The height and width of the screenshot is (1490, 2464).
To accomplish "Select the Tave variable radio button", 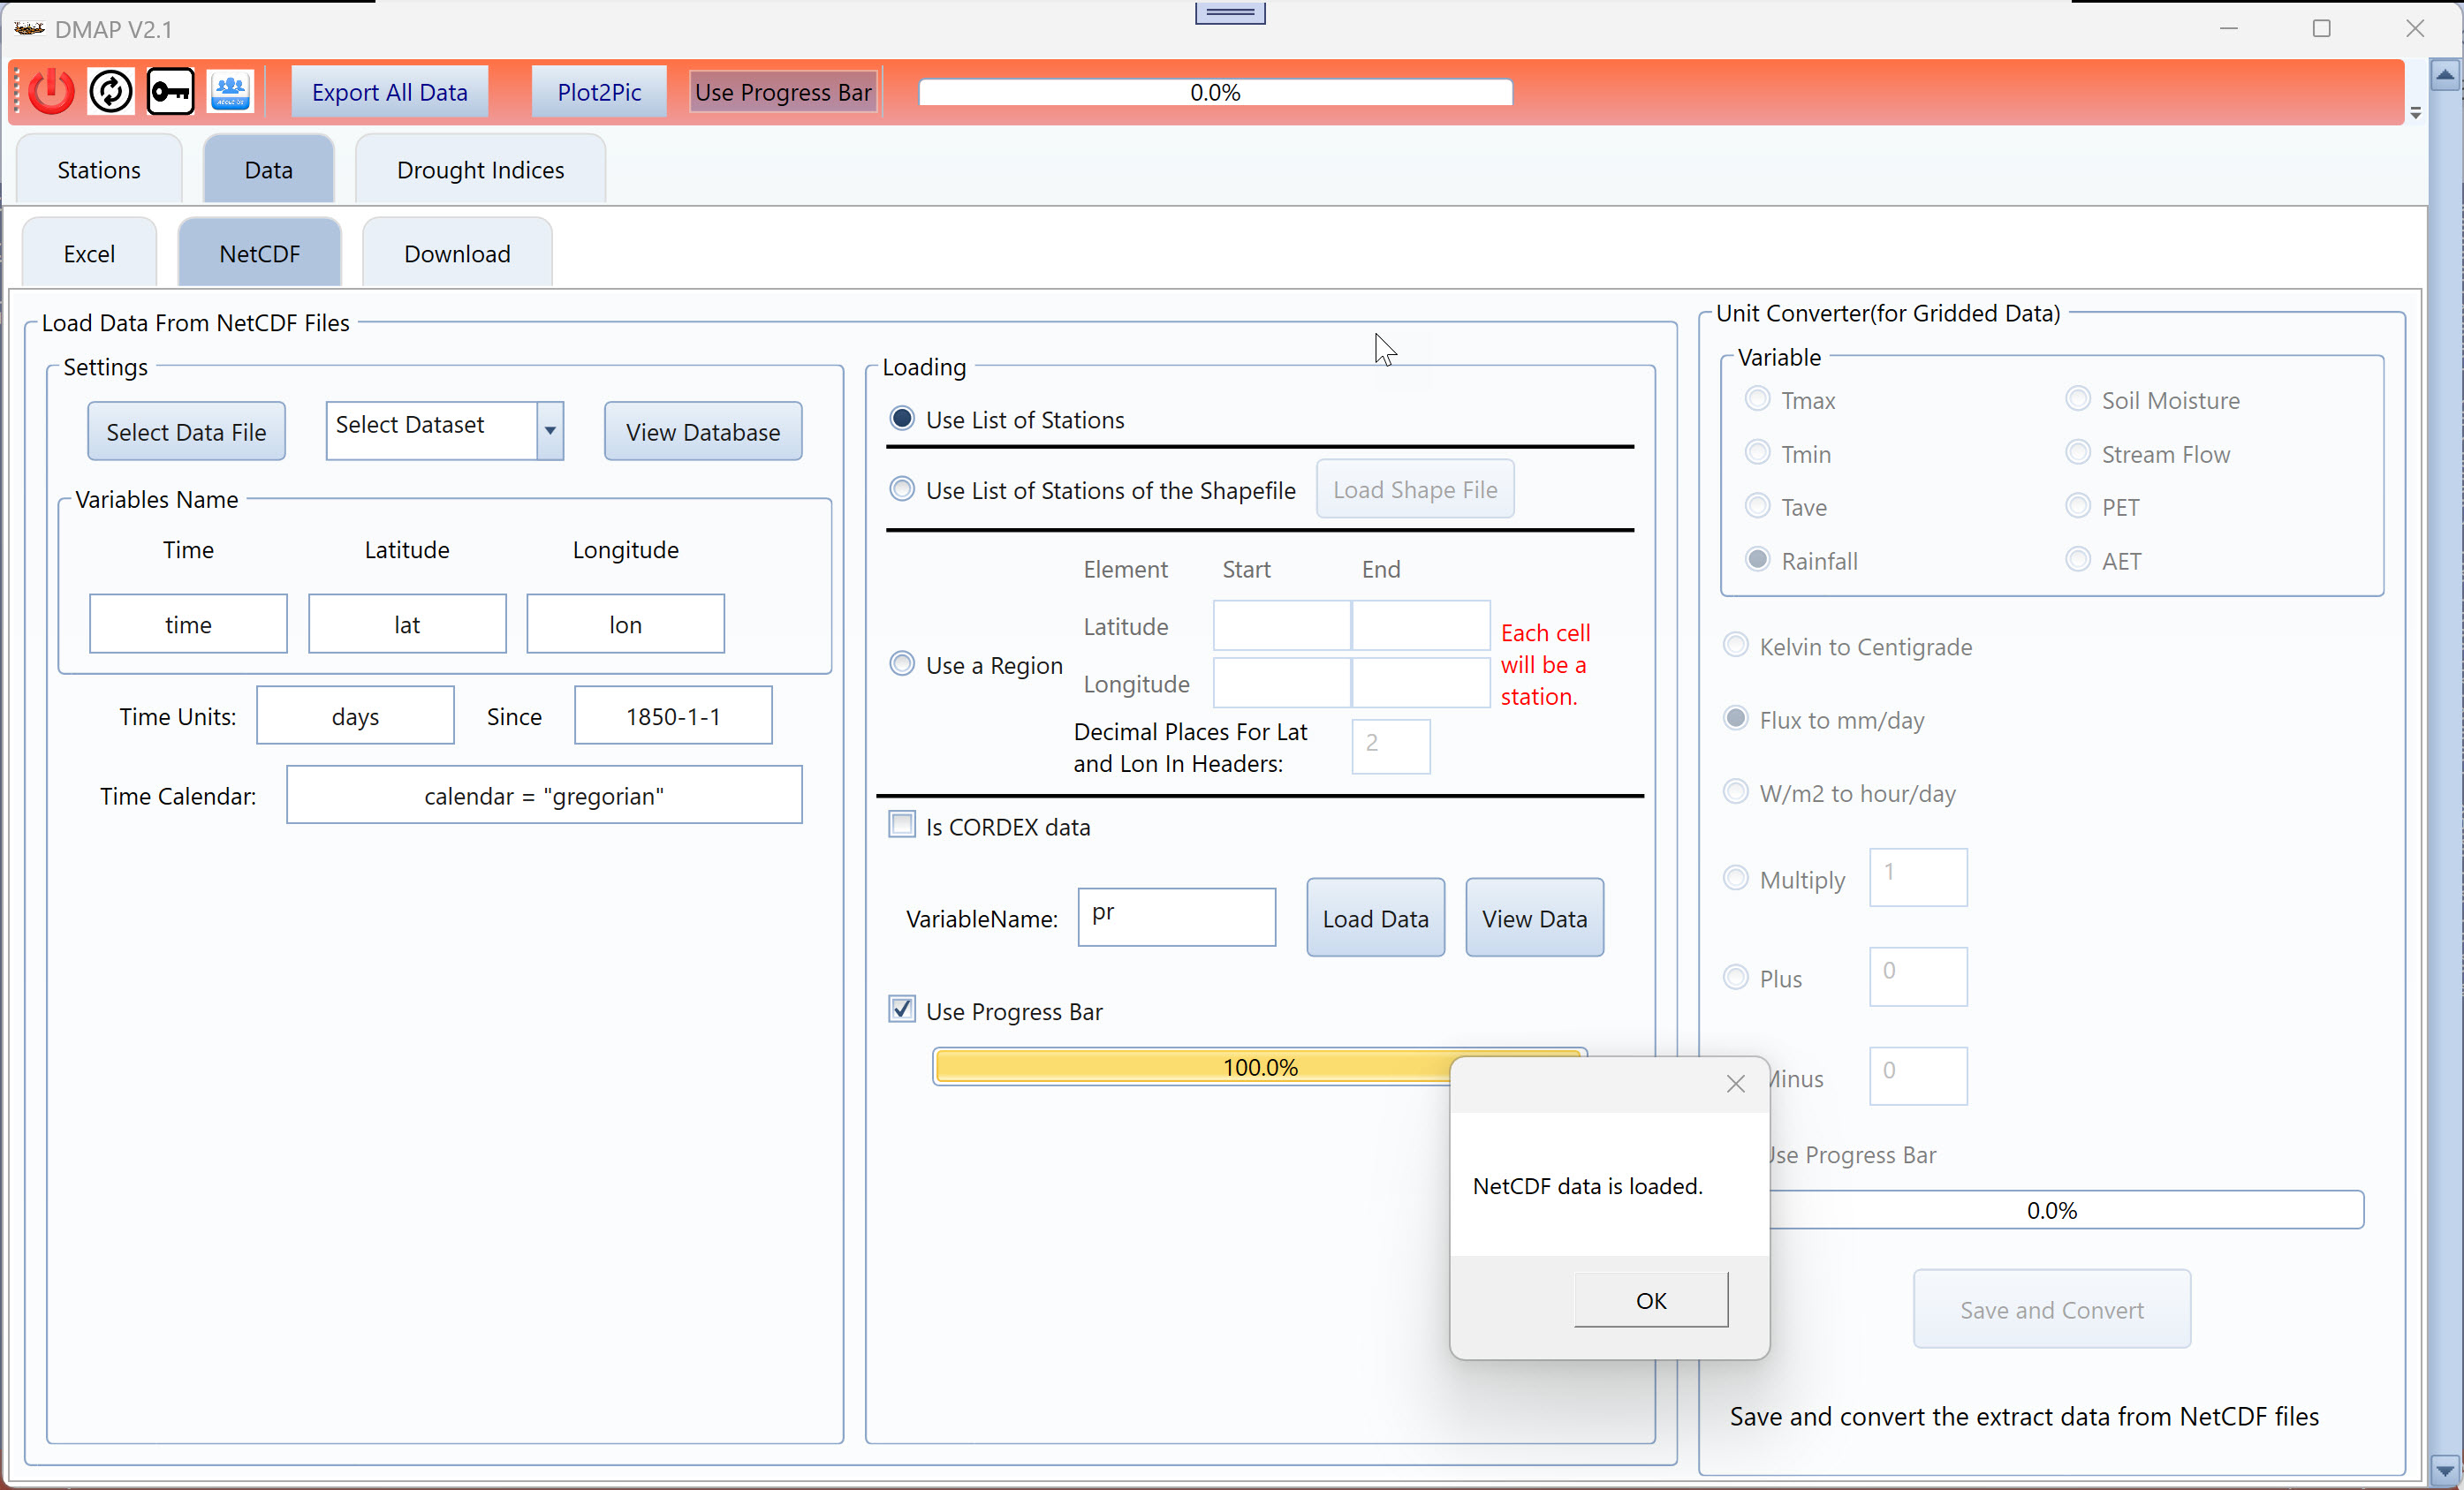I will coord(1757,506).
